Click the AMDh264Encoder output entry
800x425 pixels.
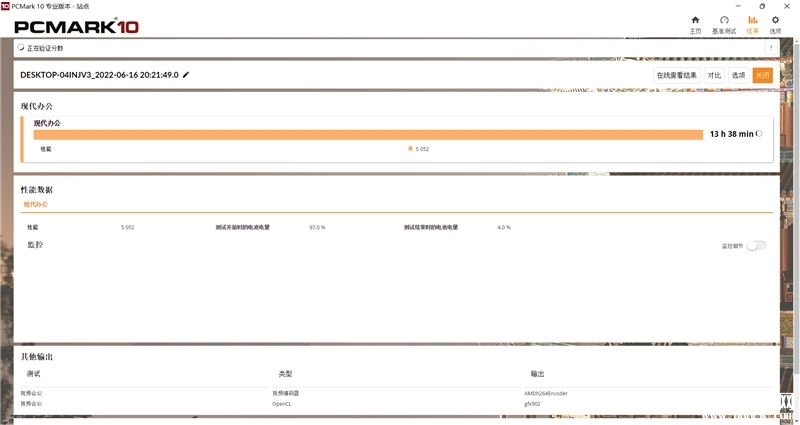coord(545,393)
